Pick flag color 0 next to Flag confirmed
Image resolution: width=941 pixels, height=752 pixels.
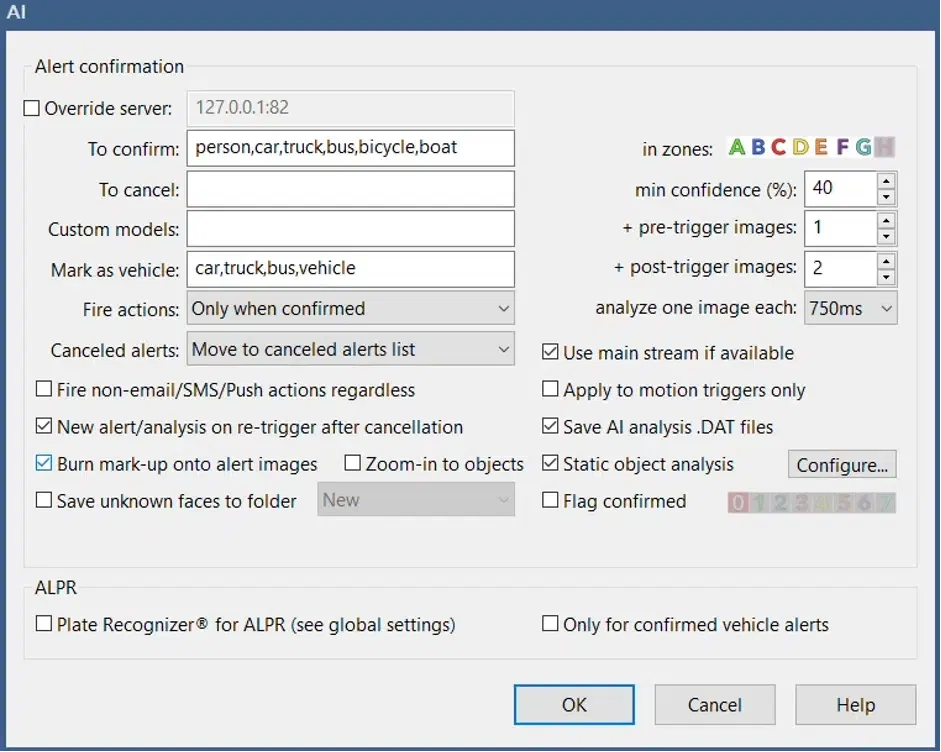738,502
